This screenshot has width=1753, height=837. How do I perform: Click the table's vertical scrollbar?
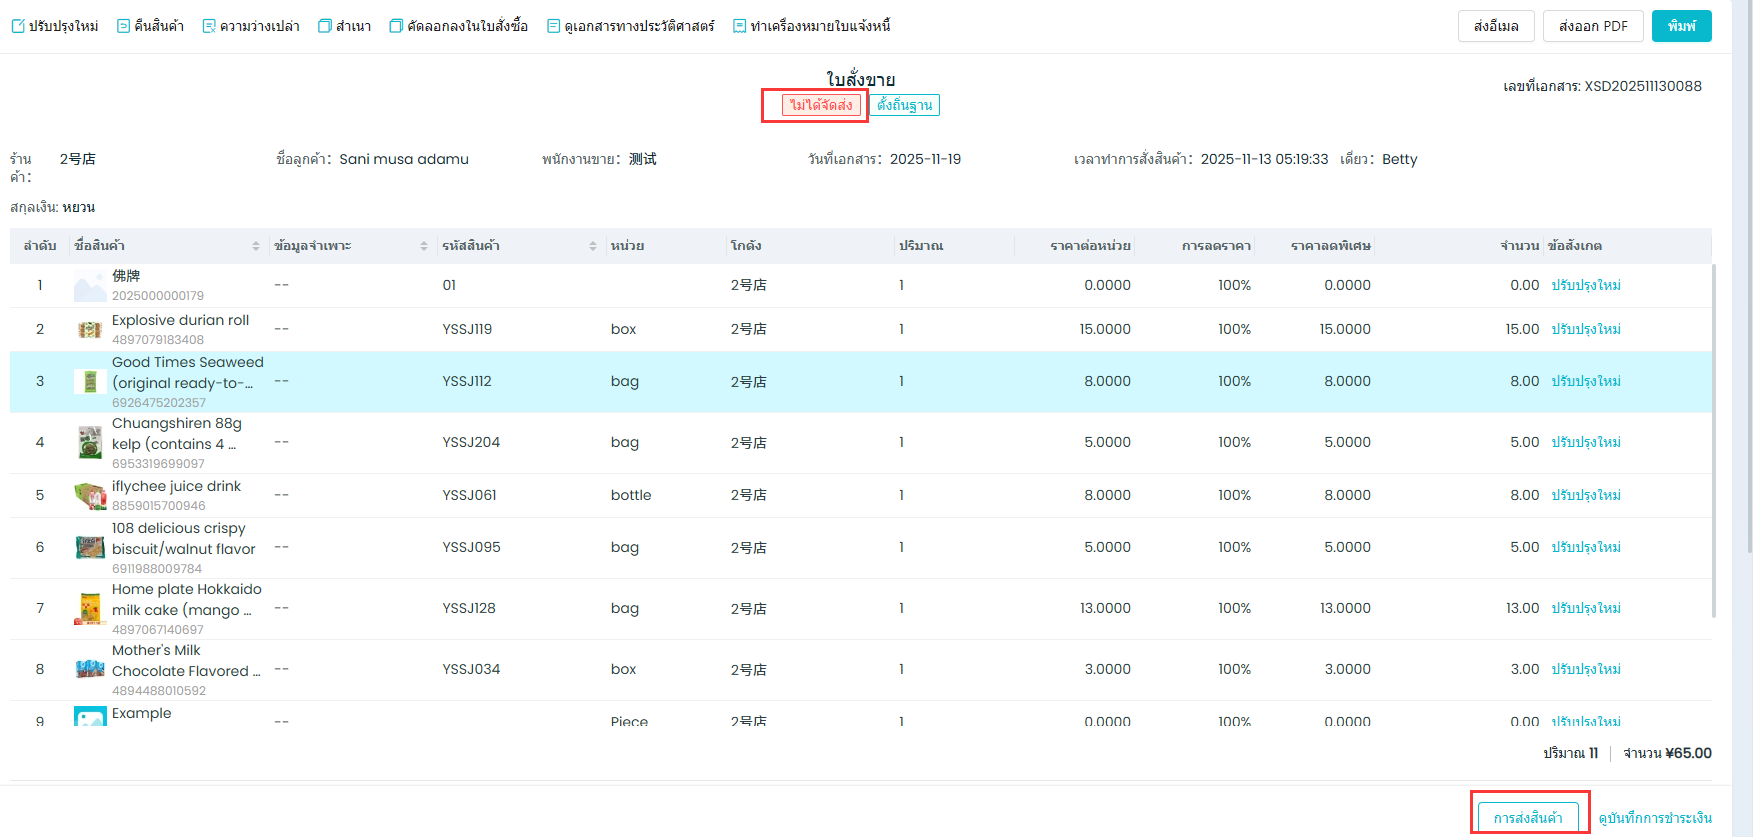1714,440
